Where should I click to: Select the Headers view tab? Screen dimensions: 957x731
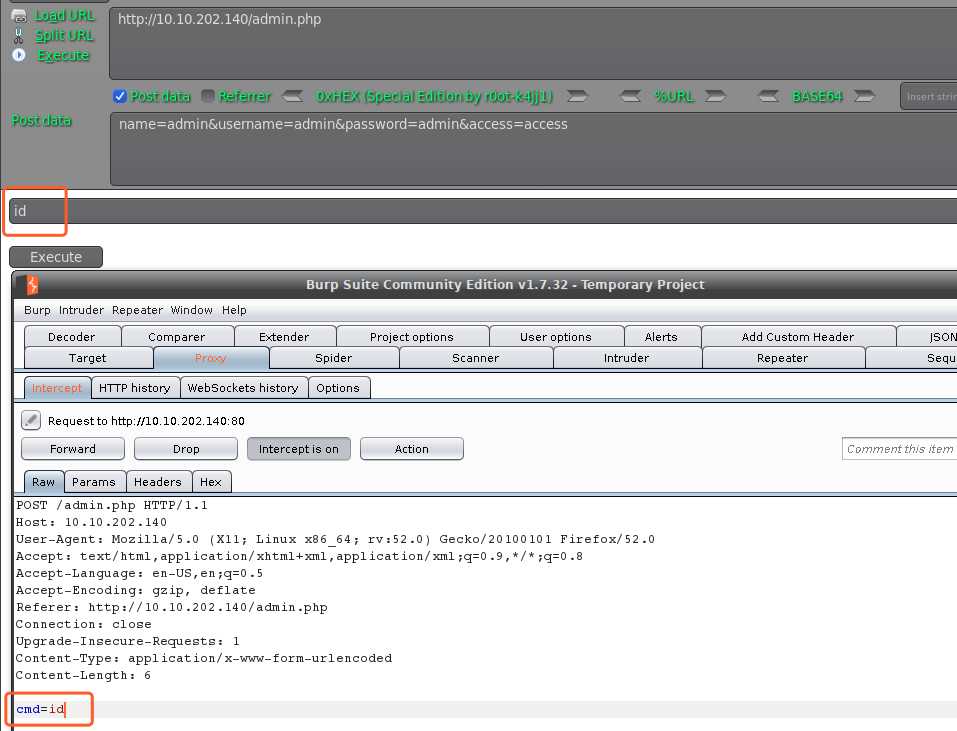click(158, 482)
